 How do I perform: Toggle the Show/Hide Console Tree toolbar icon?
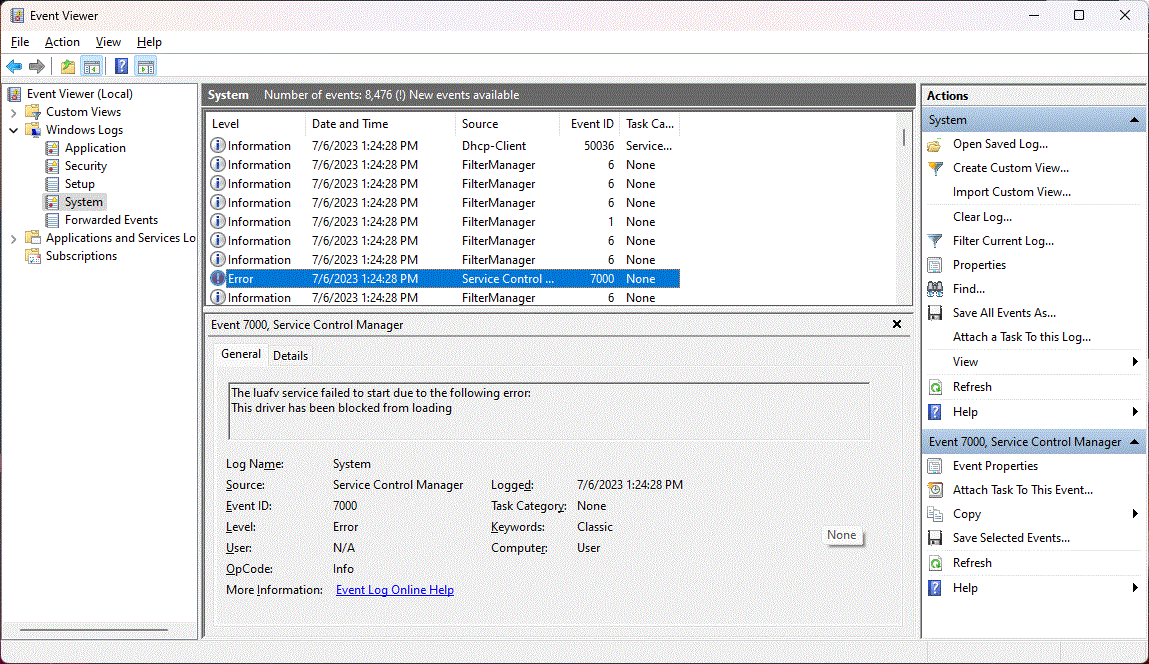pos(92,67)
